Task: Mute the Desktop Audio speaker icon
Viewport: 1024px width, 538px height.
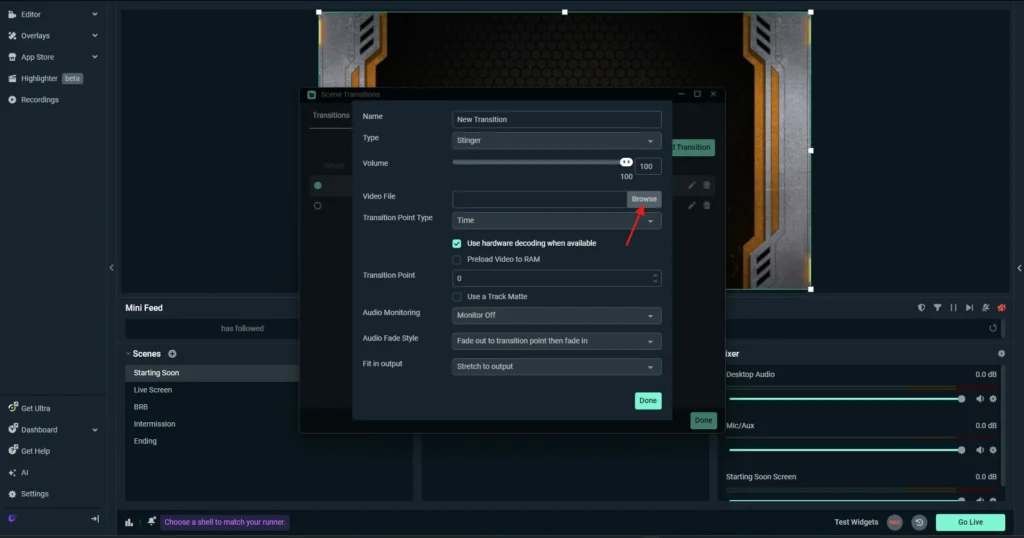Action: 980,399
